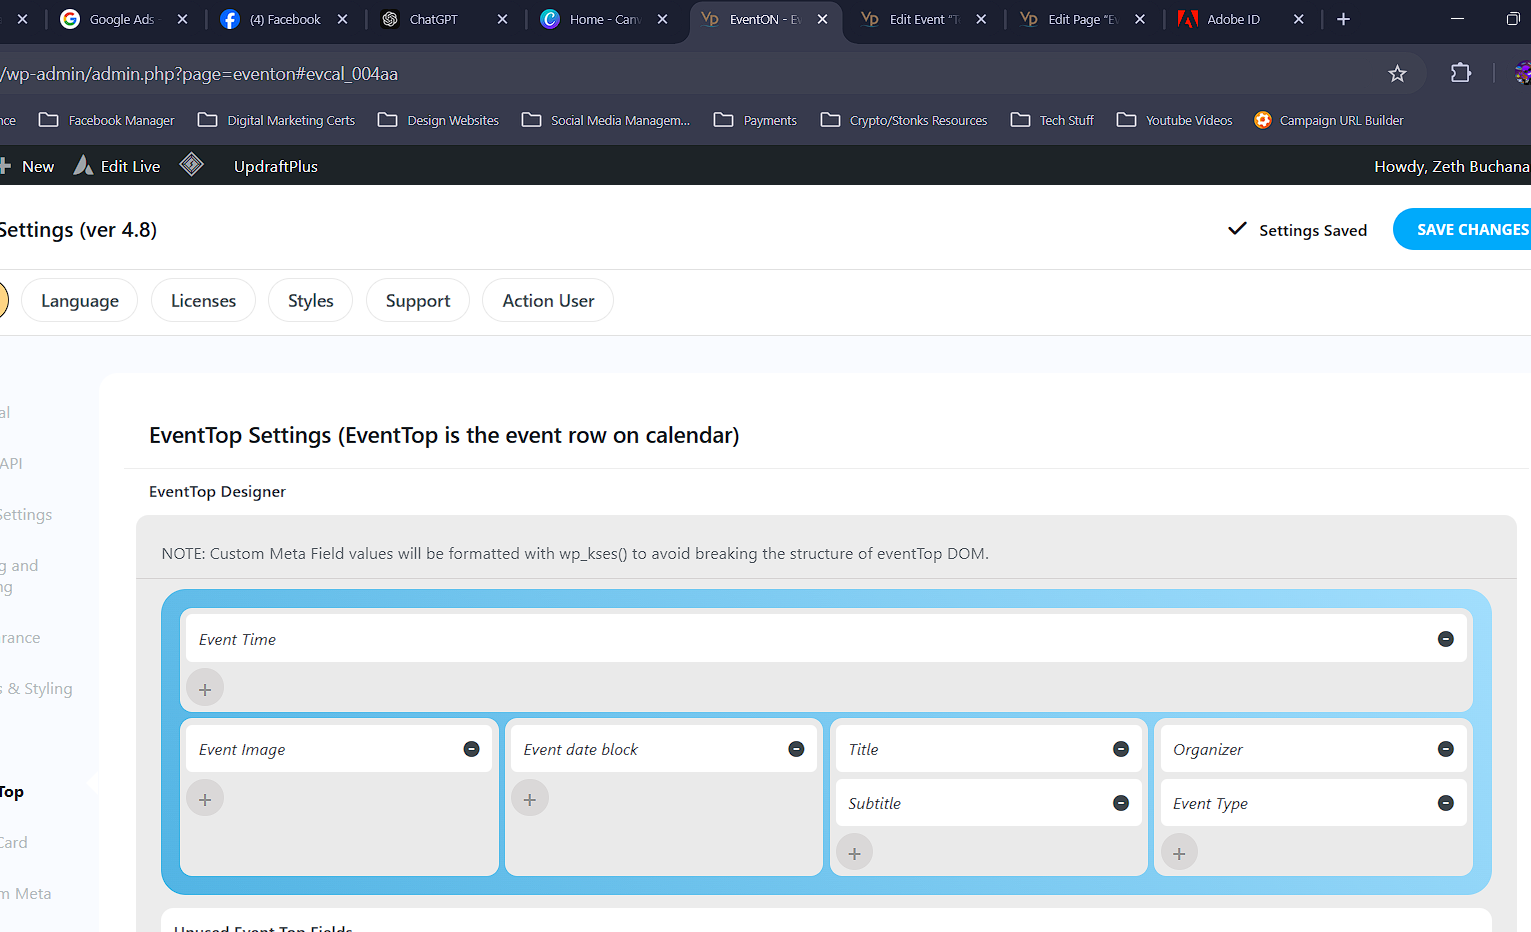Select the Event Time field block
Screen dimensions: 1531x932
click(x=826, y=639)
